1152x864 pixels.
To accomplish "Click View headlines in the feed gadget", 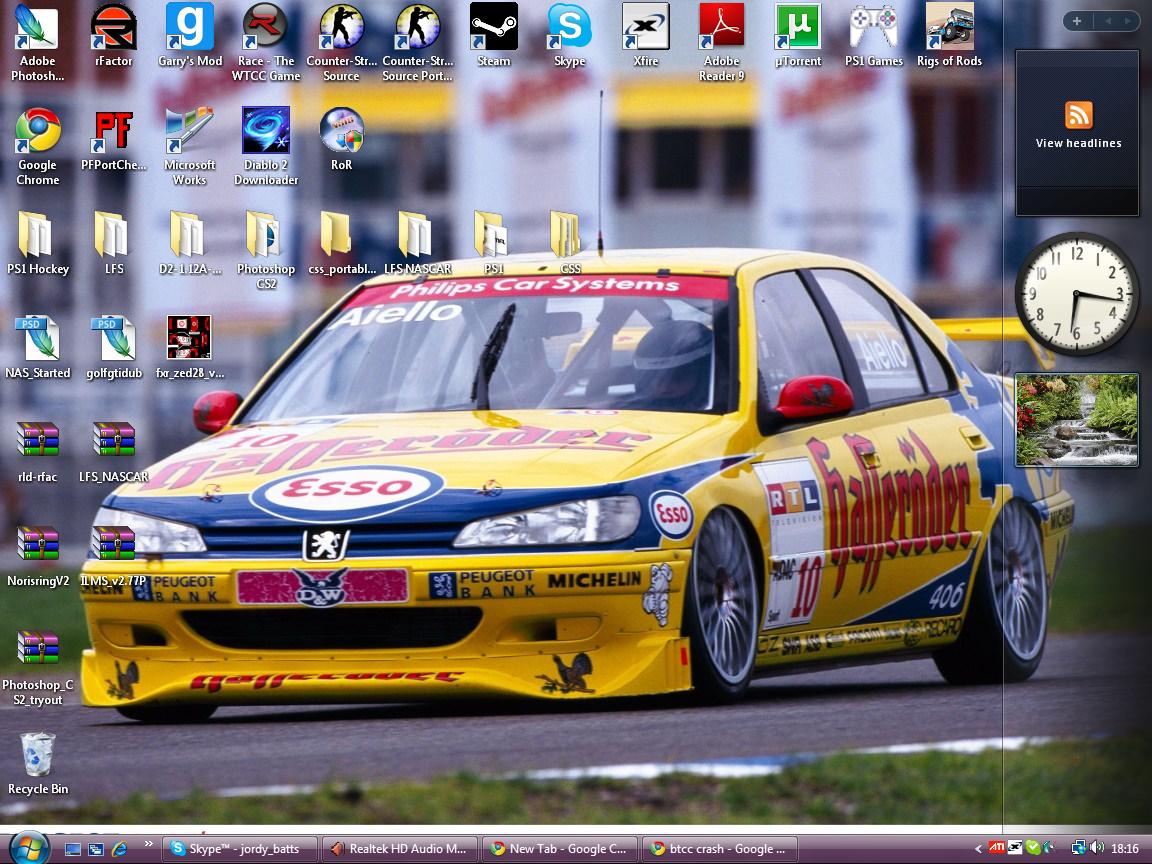I will 1079,143.
